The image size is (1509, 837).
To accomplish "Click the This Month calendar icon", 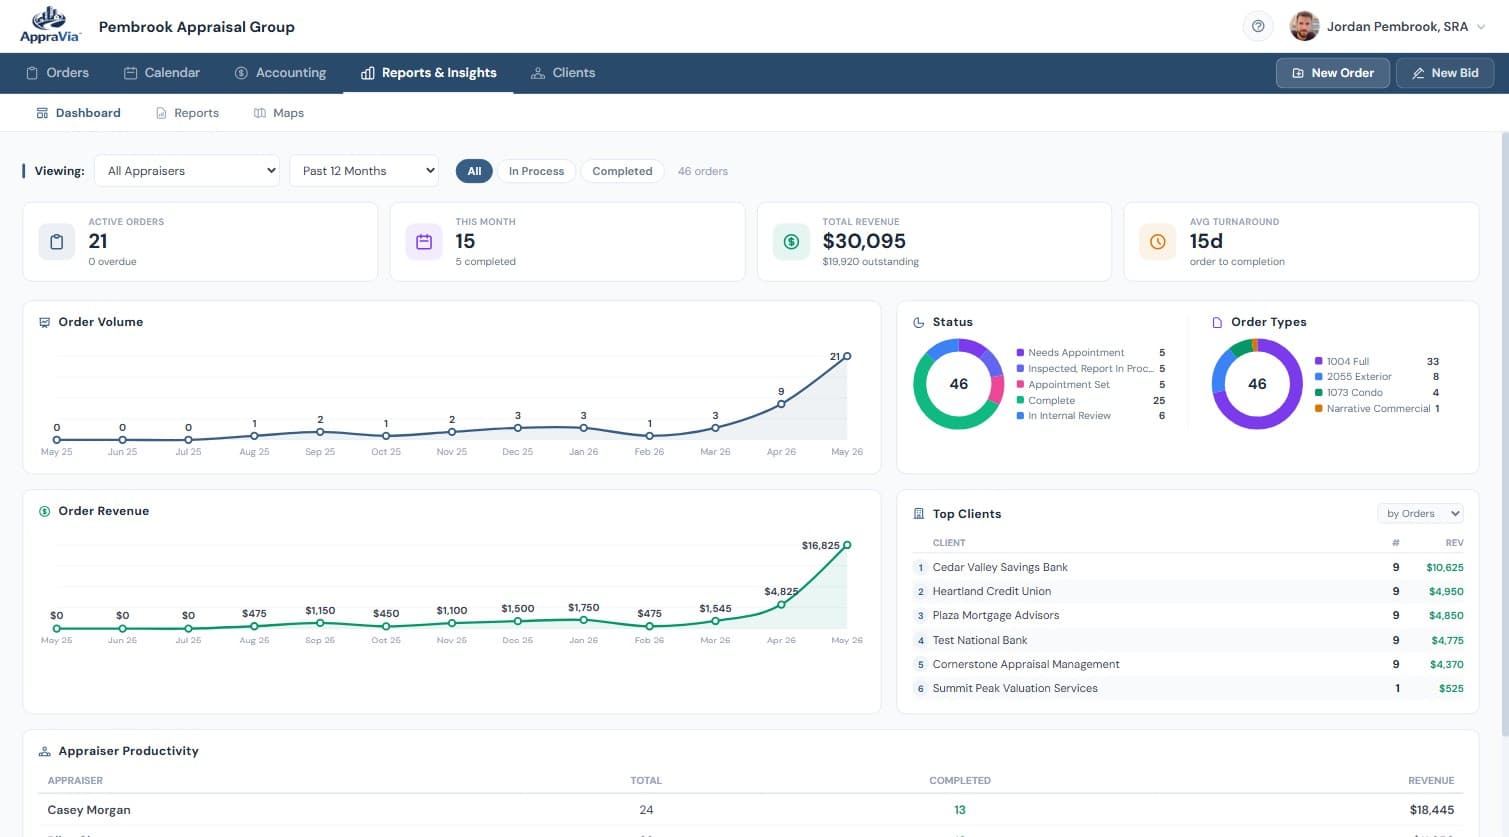I will point(423,241).
